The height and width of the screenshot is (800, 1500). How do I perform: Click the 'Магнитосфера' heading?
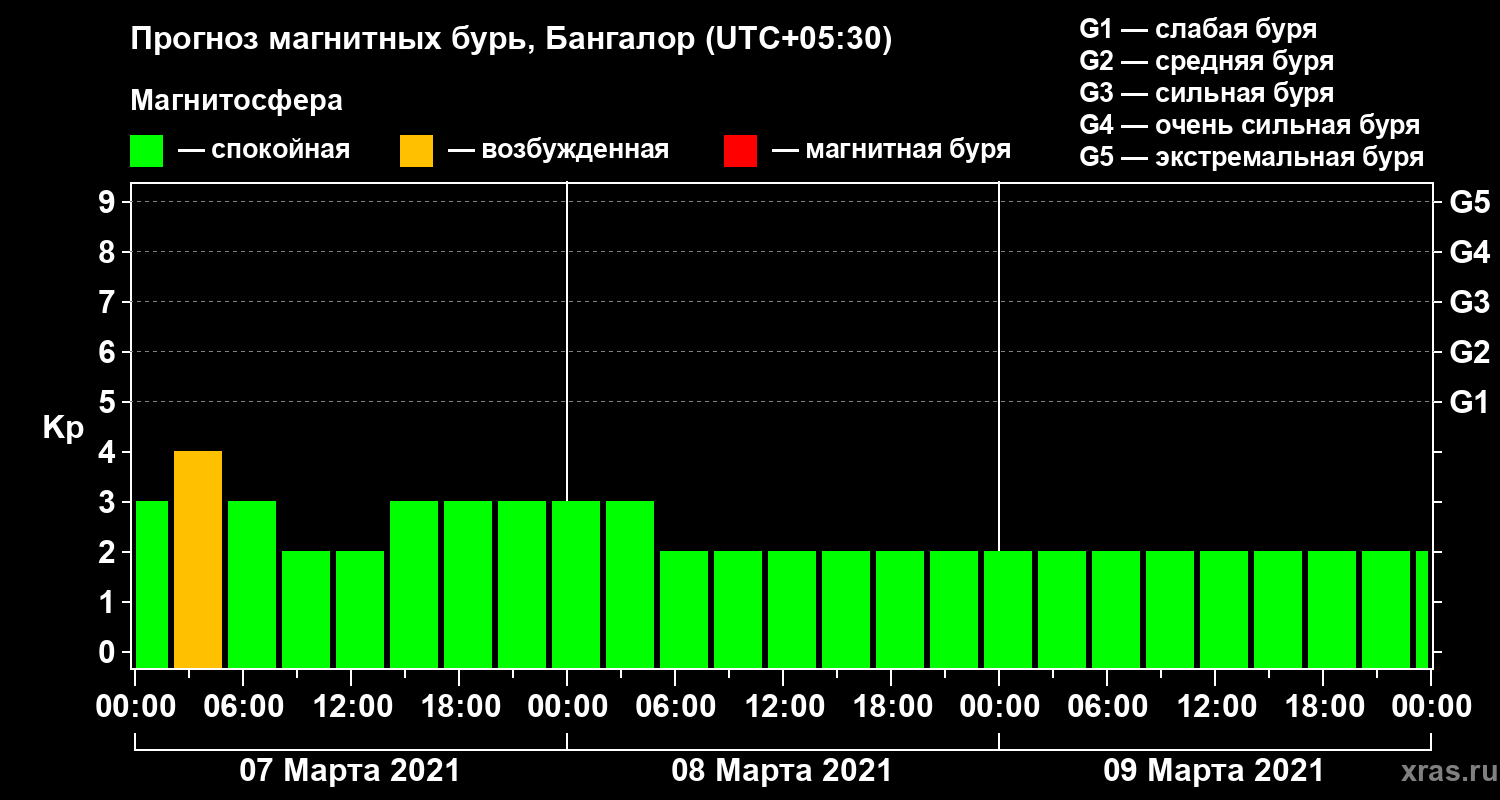(236, 101)
